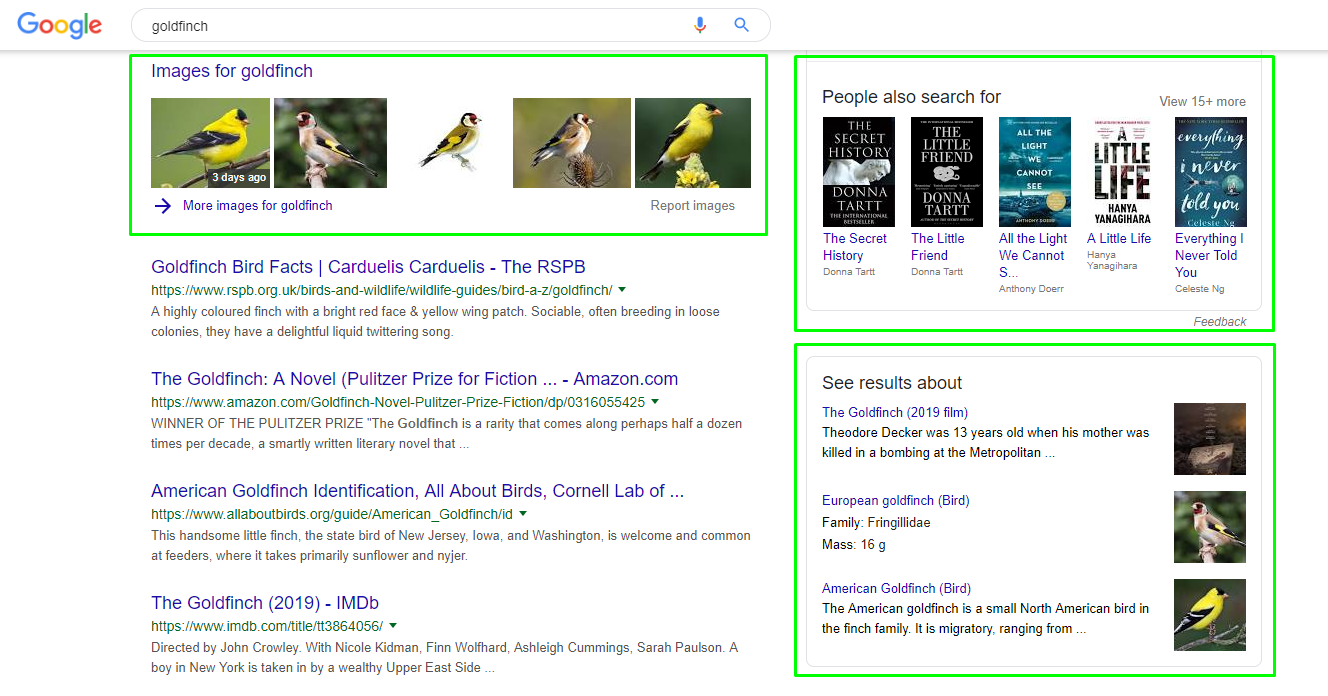Screen dimensions: 1328x696
Task: Click 'Mass: 16 g' text
Action: click(854, 544)
